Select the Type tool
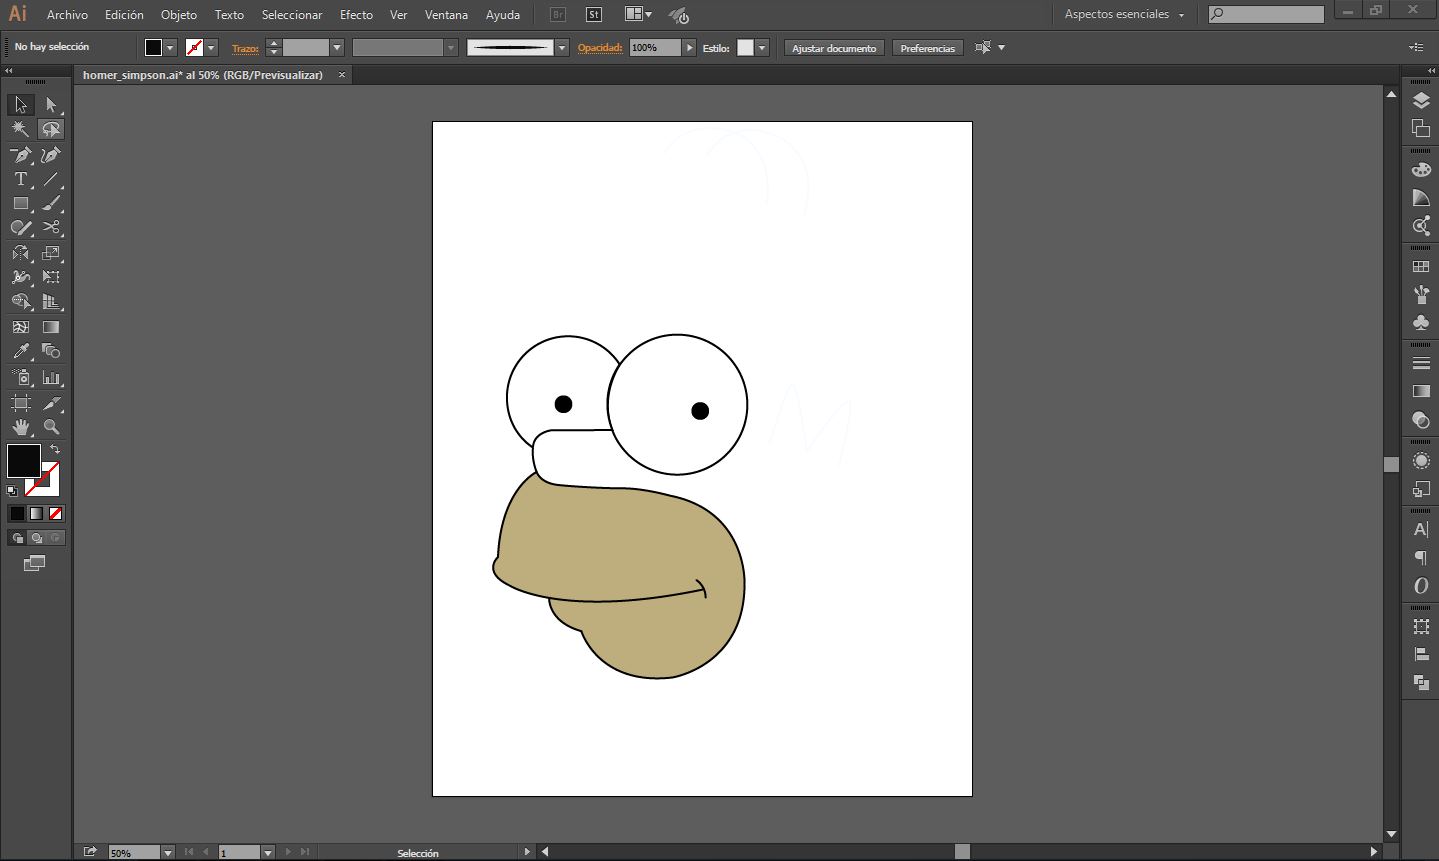1439x861 pixels. click(21, 179)
